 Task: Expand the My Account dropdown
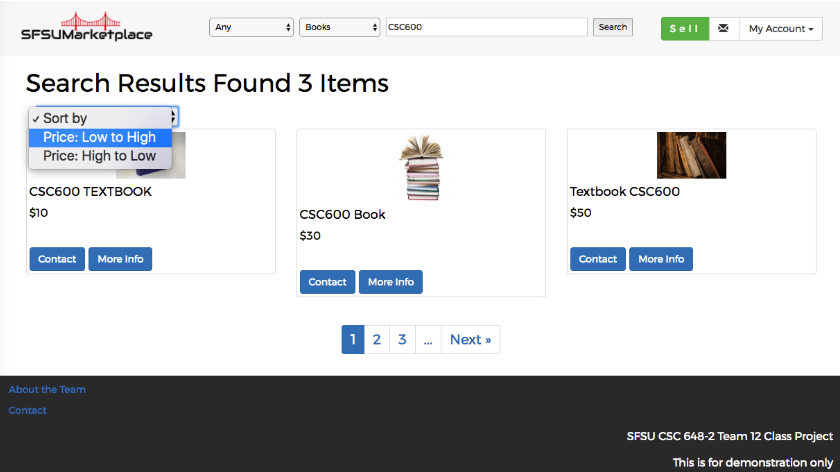(781, 28)
